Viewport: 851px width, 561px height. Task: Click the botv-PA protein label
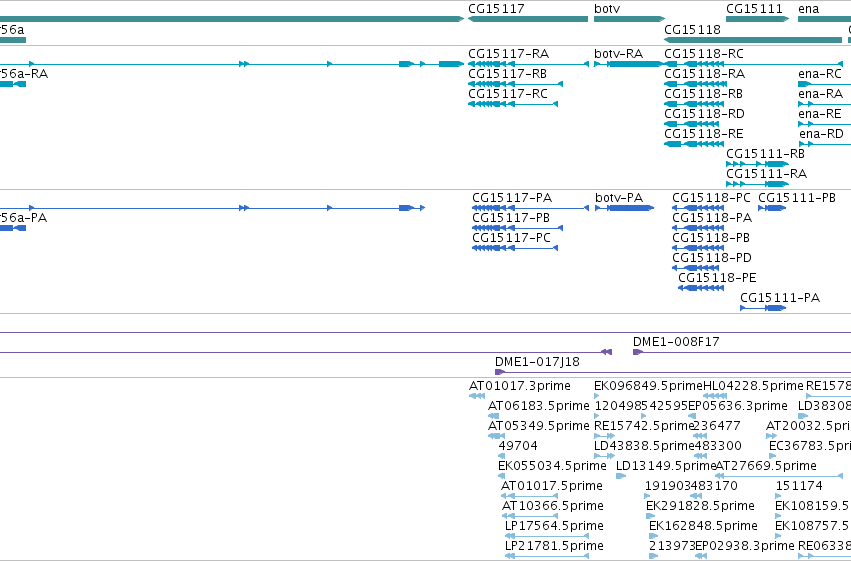pos(619,198)
